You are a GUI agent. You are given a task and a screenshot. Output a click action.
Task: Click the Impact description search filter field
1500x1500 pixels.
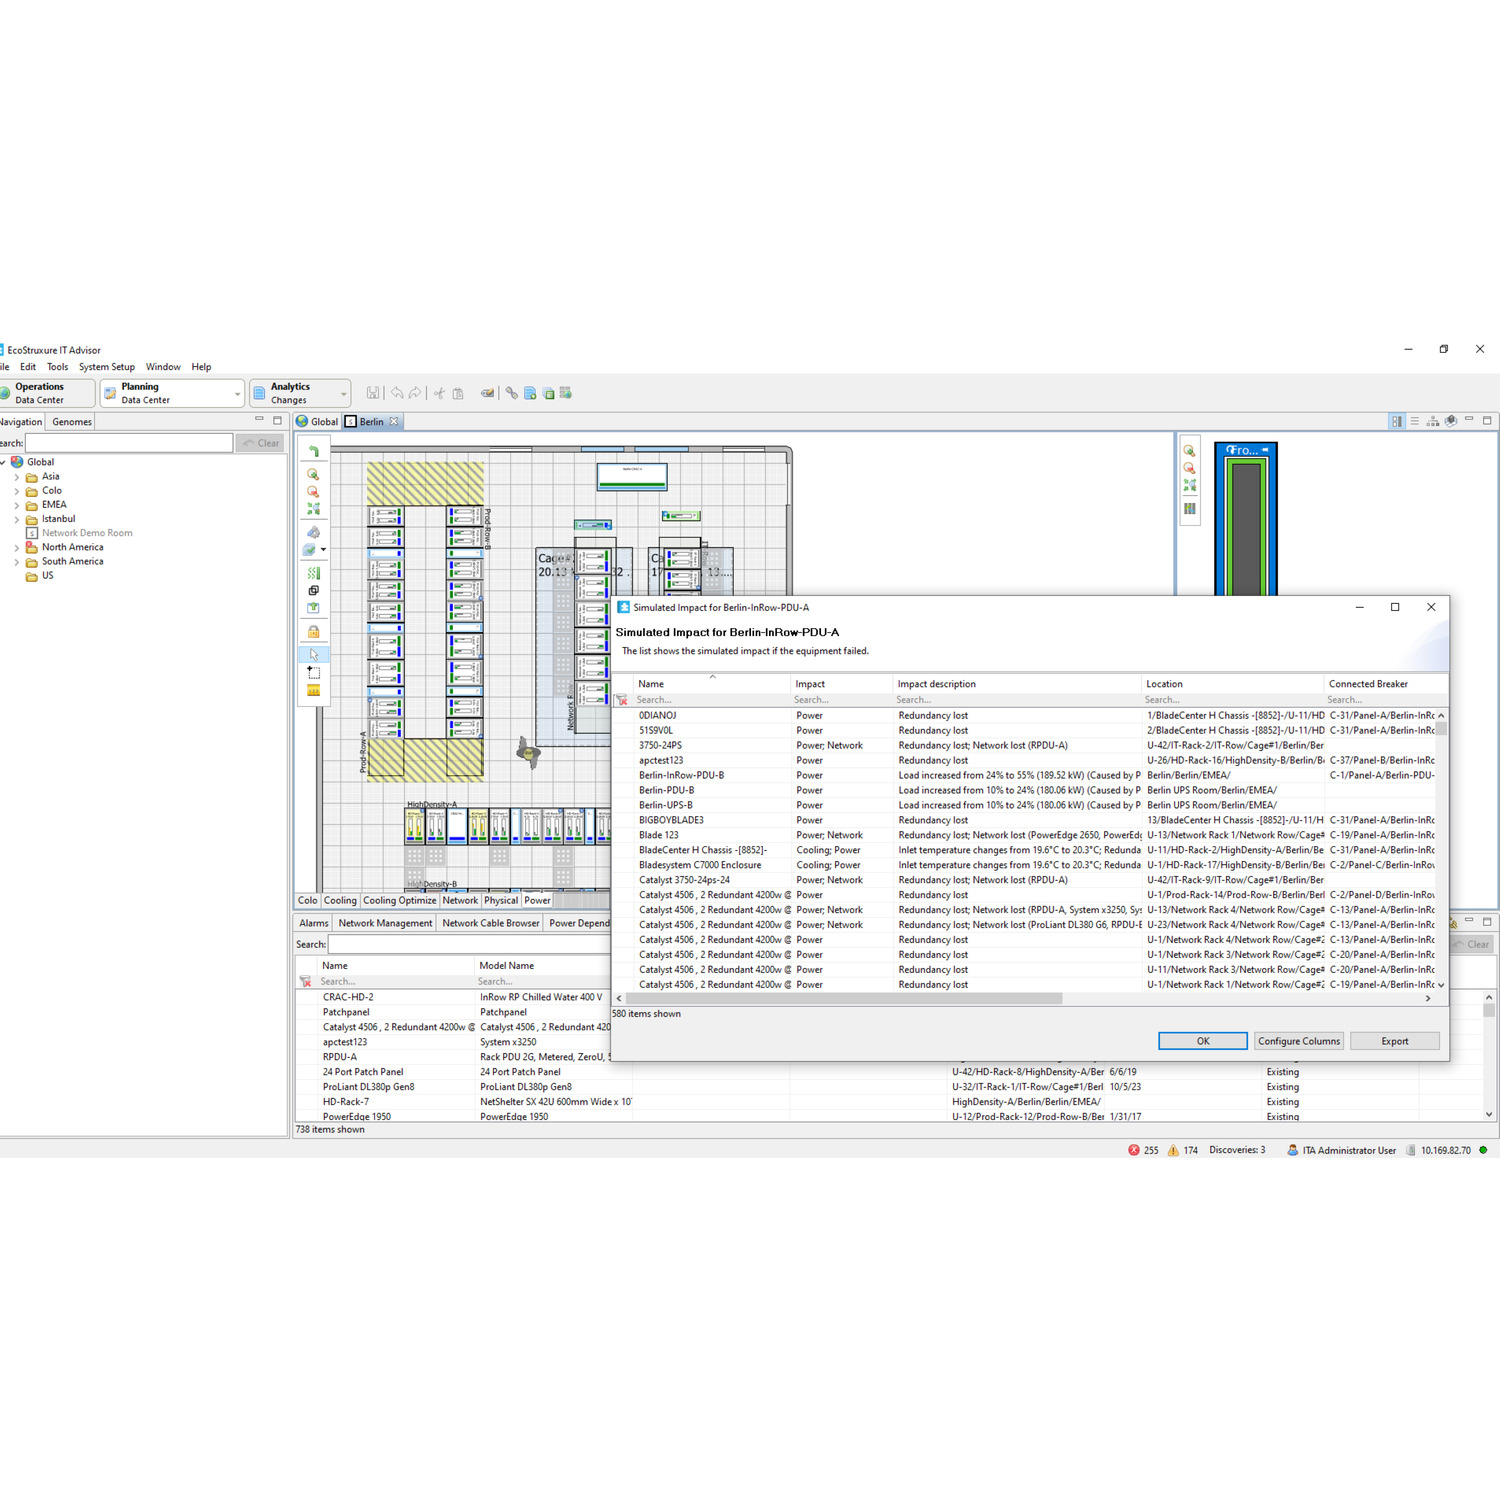coord(1017,700)
